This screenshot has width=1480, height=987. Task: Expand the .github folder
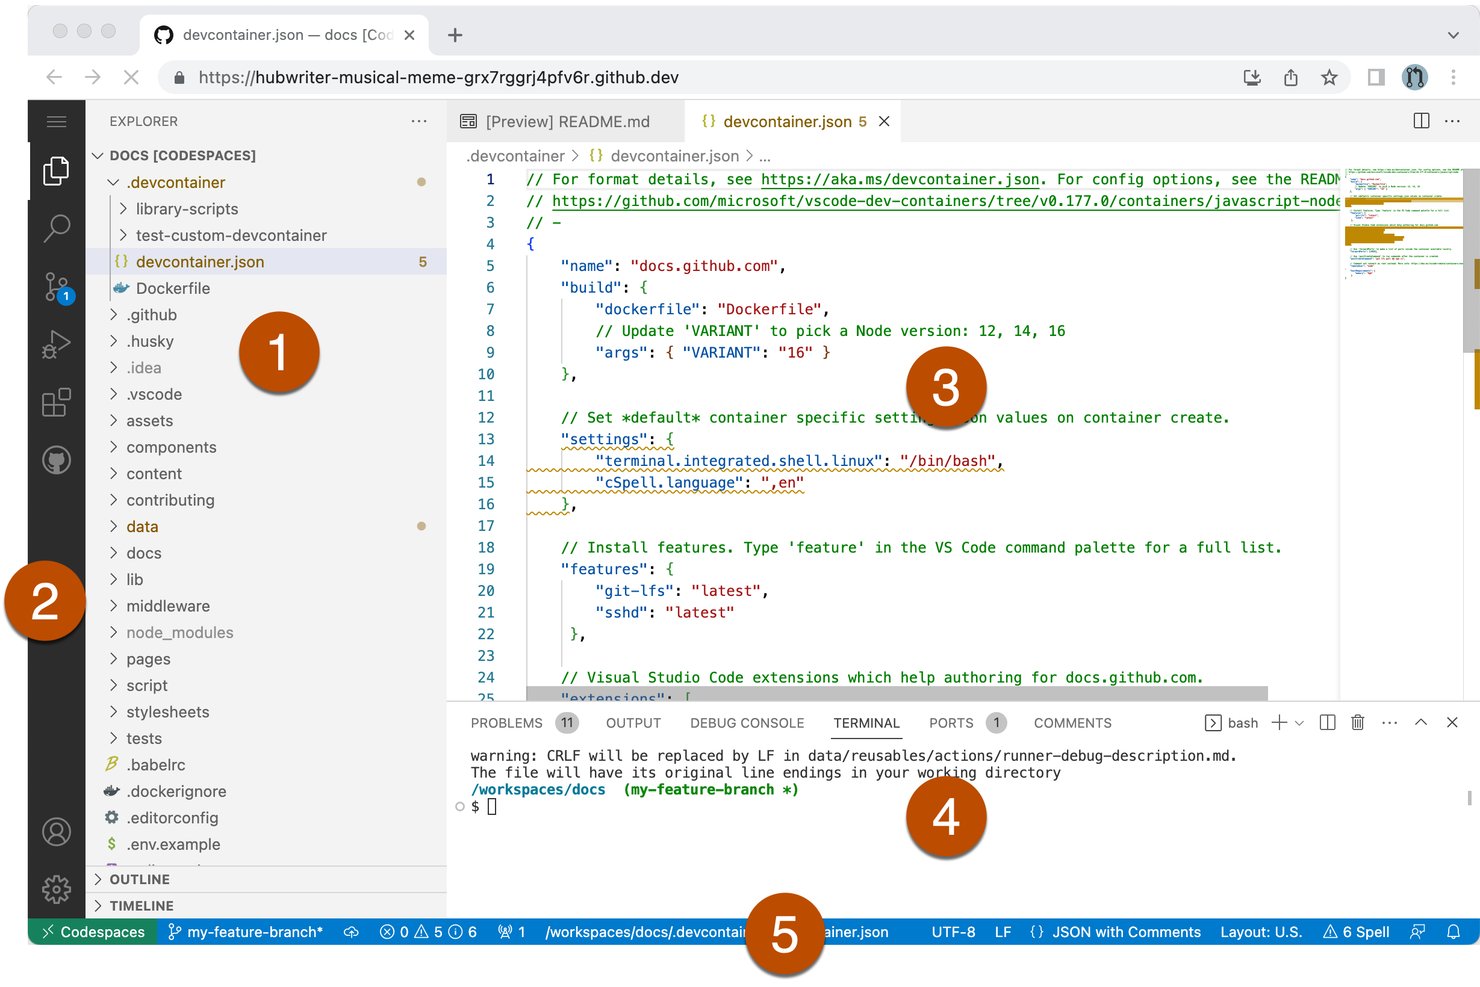pos(267,315)
